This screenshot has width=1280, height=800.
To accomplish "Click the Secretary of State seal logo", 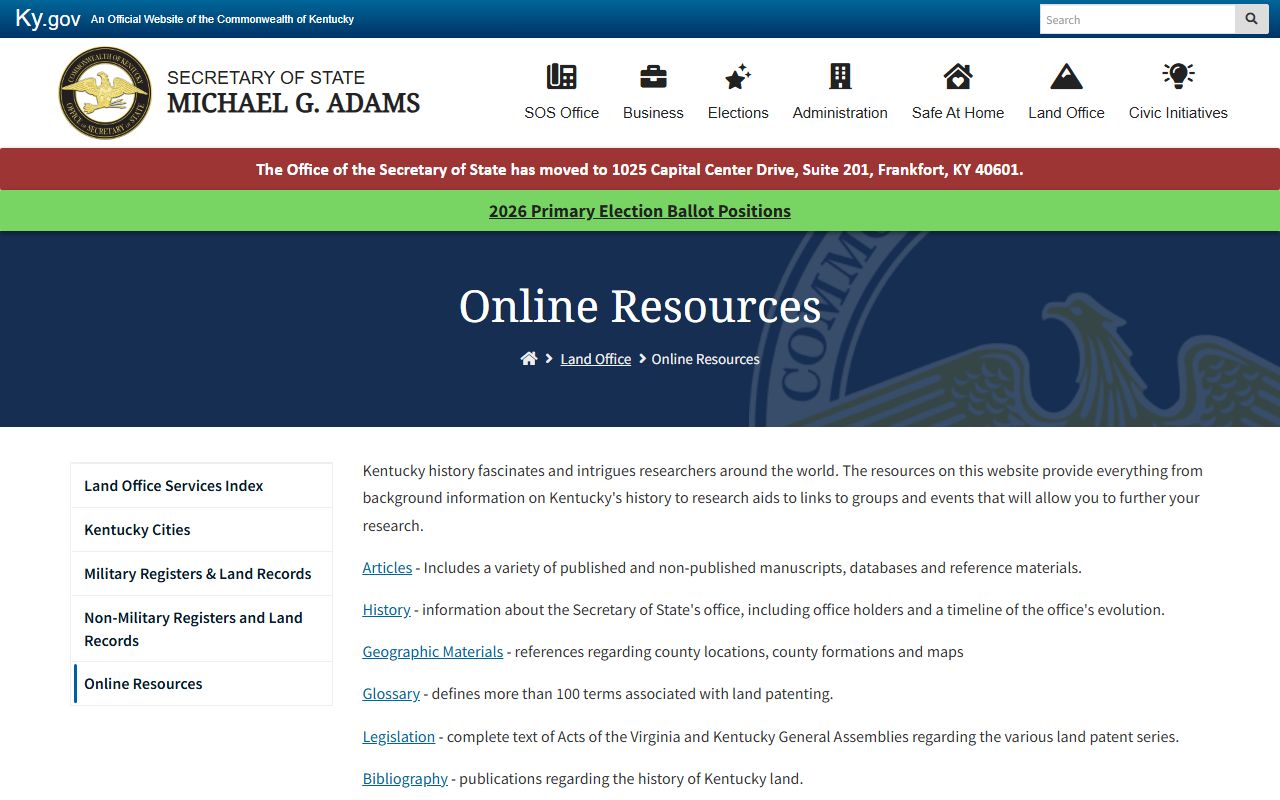I will pos(105,93).
